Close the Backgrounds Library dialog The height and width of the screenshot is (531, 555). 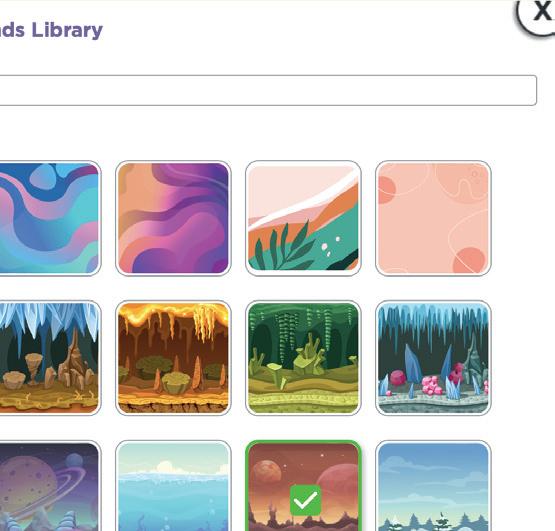pyautogui.click(x=538, y=14)
